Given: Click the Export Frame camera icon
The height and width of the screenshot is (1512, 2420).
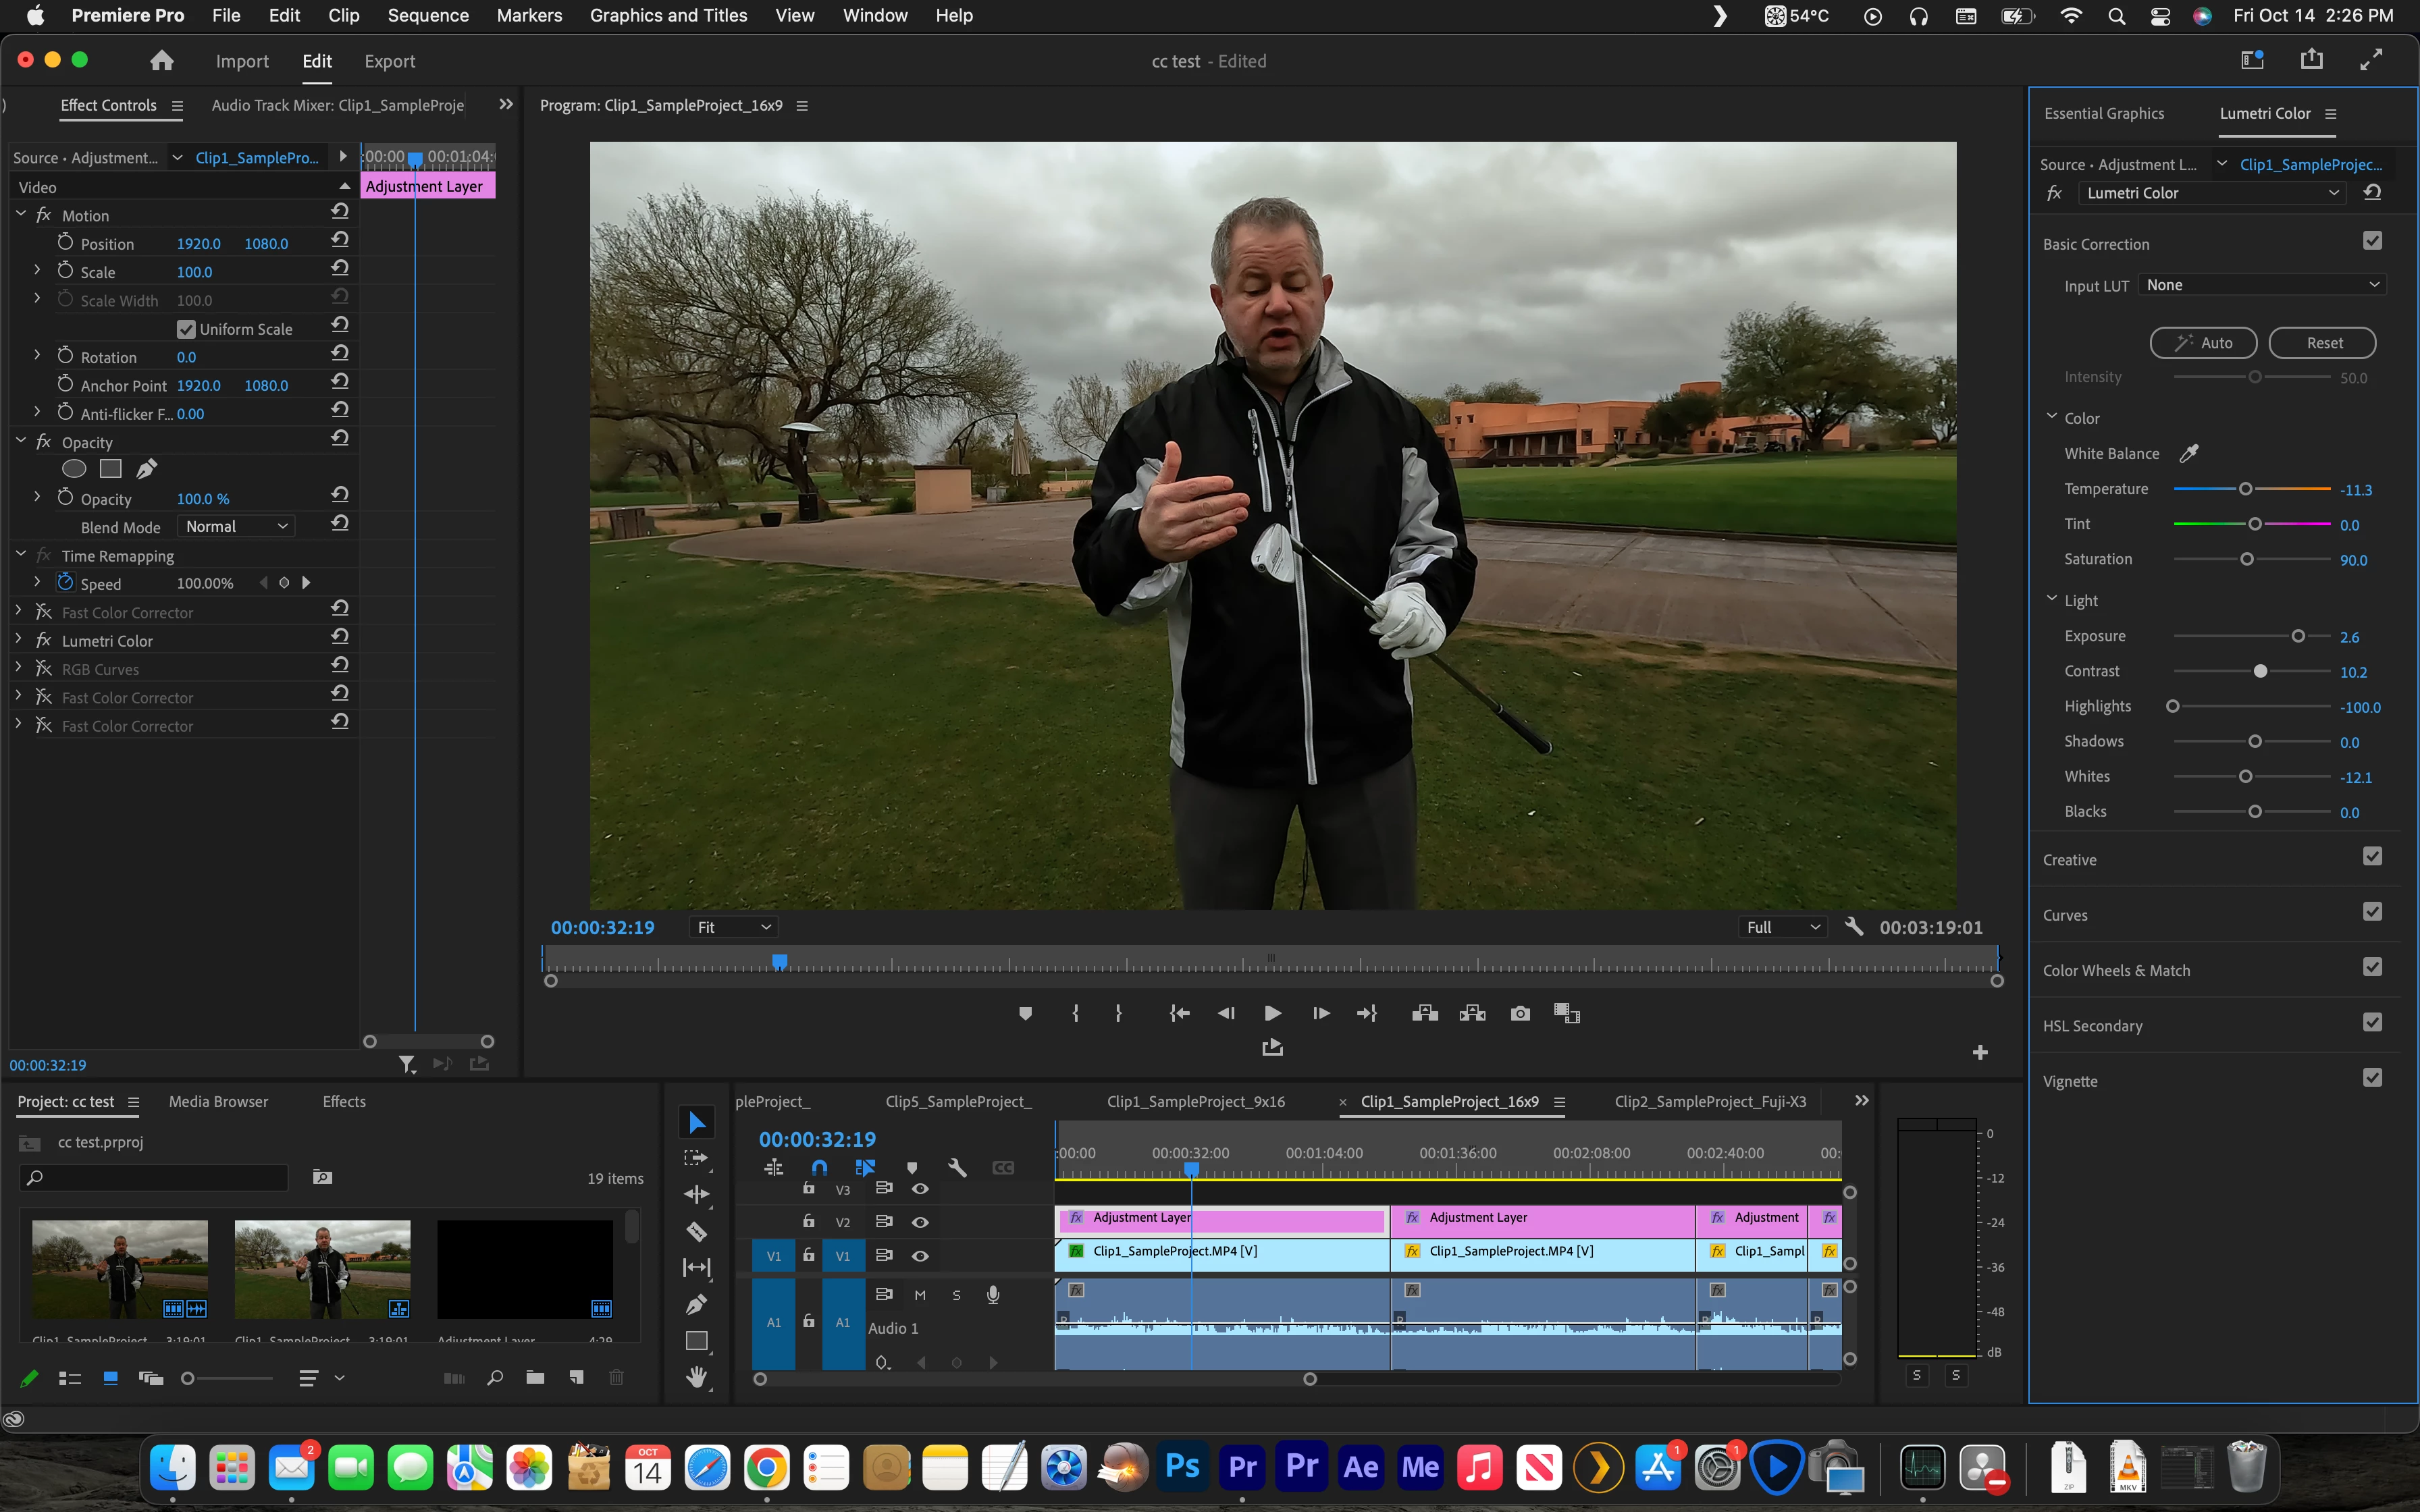Looking at the screenshot, I should point(1520,1013).
